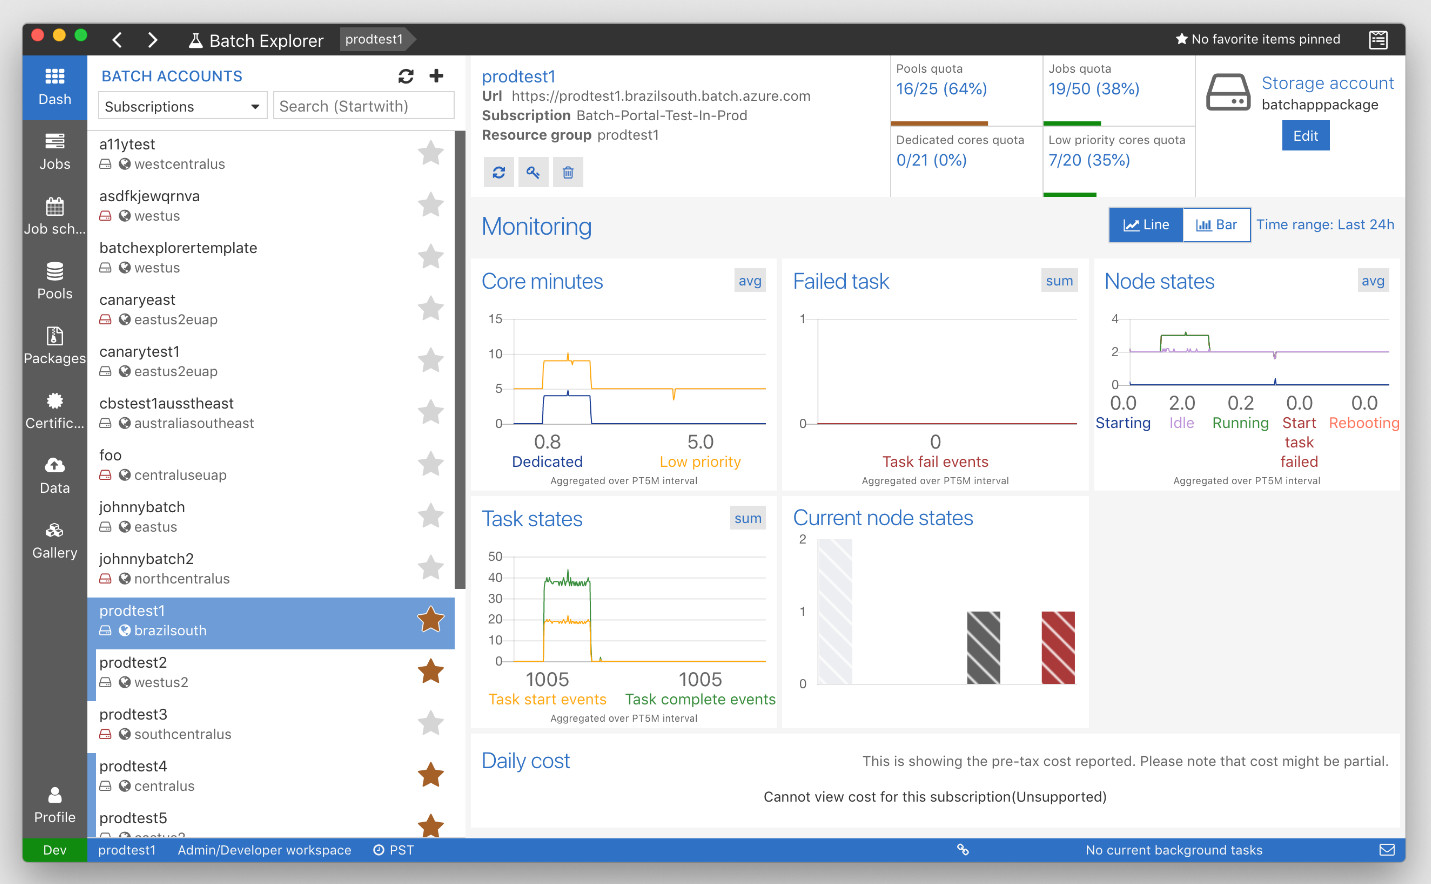Image resolution: width=1431 pixels, height=884 pixels.
Task: Open Pools quota 16/25 (64%)
Action: coord(941,89)
